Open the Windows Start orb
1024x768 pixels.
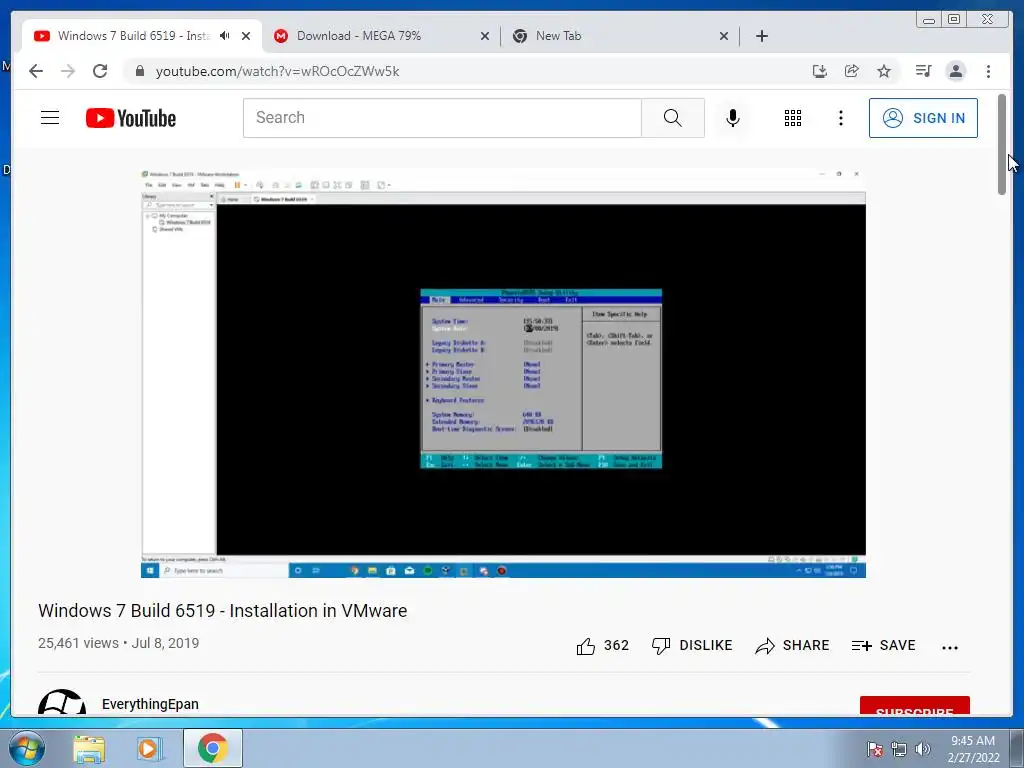(x=27, y=748)
